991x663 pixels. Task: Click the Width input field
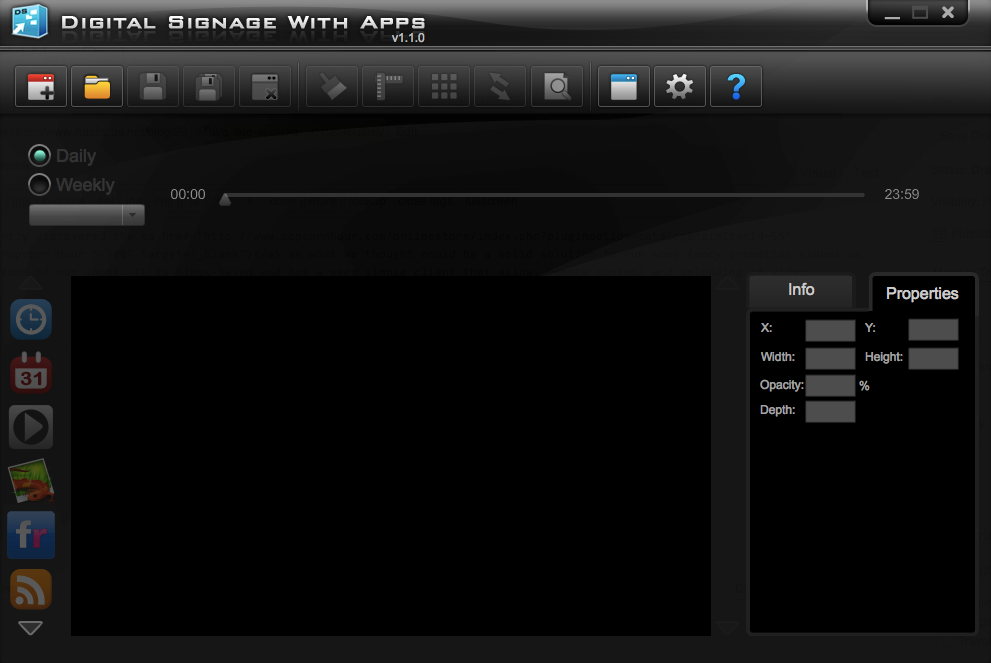(x=830, y=358)
